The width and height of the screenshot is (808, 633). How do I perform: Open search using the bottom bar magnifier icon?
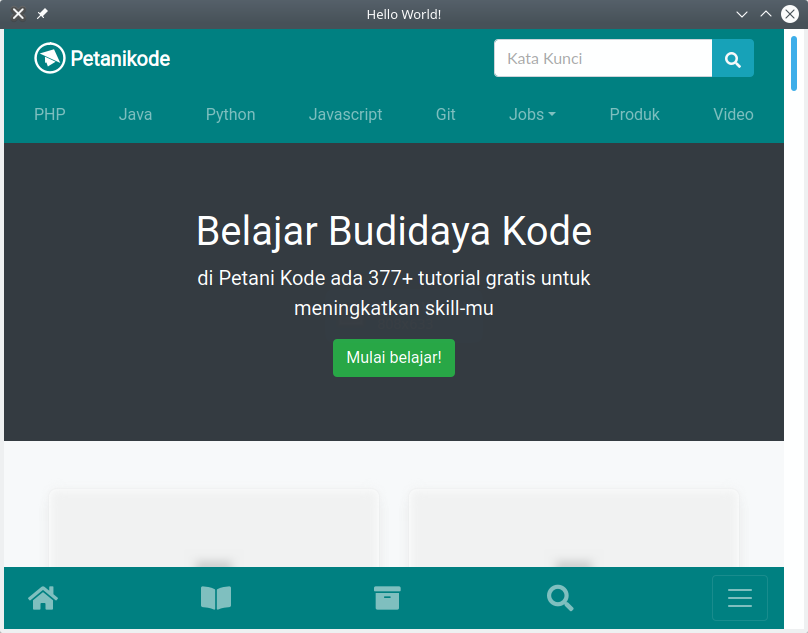[560, 598]
